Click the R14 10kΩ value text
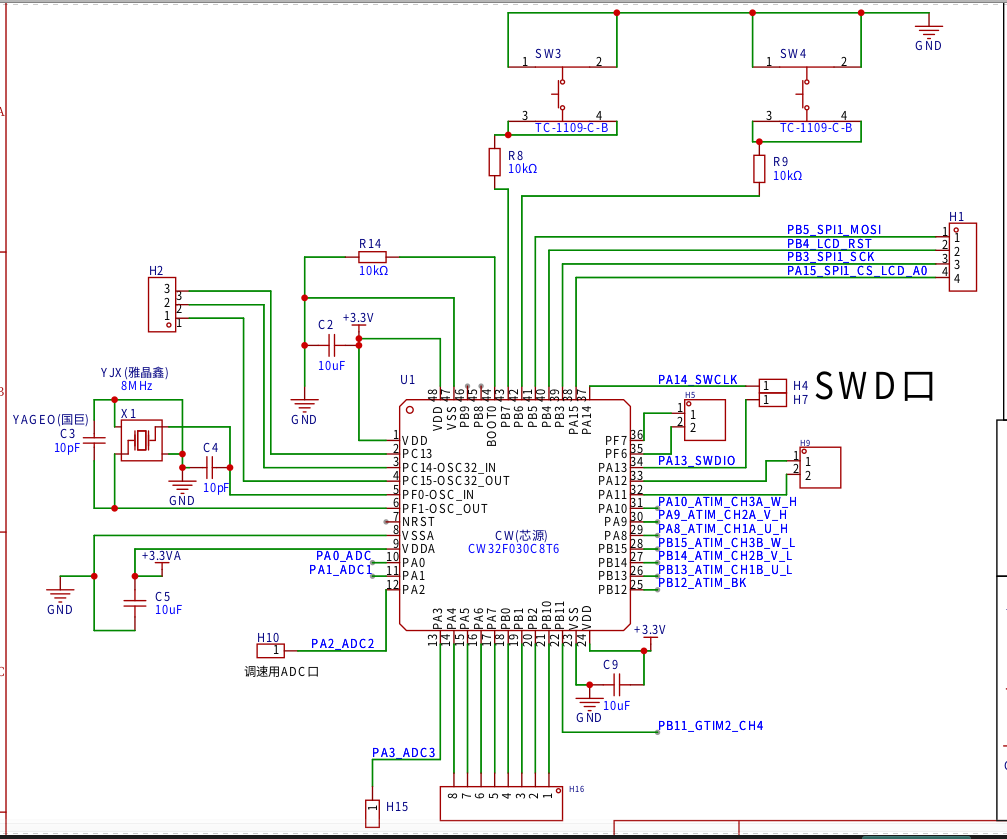This screenshot has width=1007, height=839. pyautogui.click(x=373, y=270)
